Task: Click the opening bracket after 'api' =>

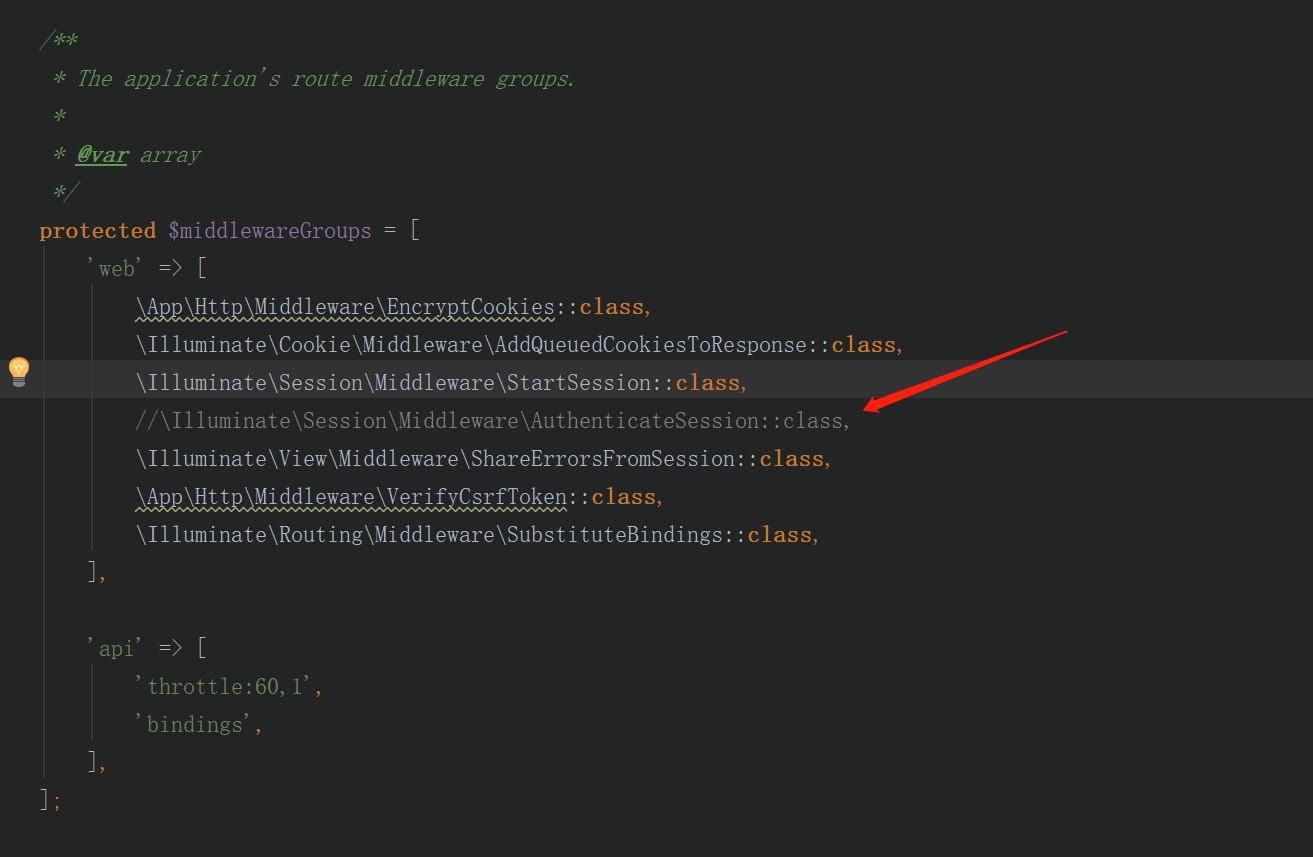Action: click(x=202, y=649)
